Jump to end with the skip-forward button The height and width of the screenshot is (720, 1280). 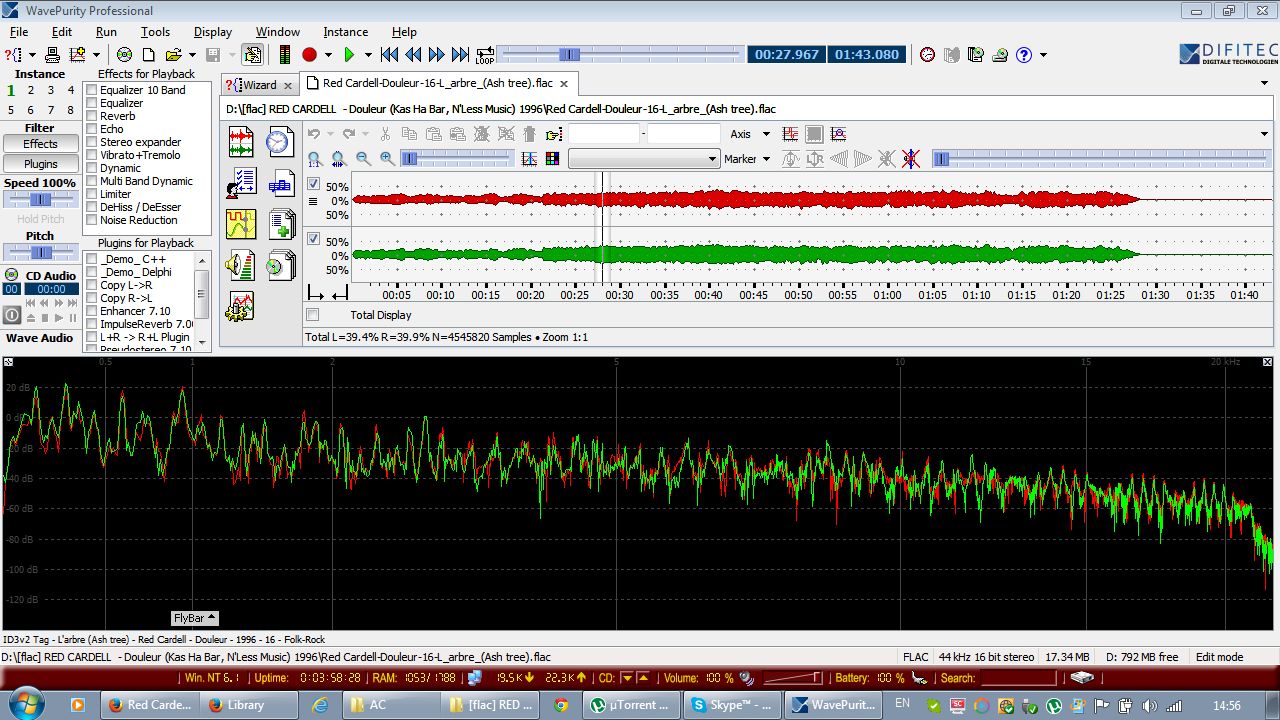tap(460, 55)
